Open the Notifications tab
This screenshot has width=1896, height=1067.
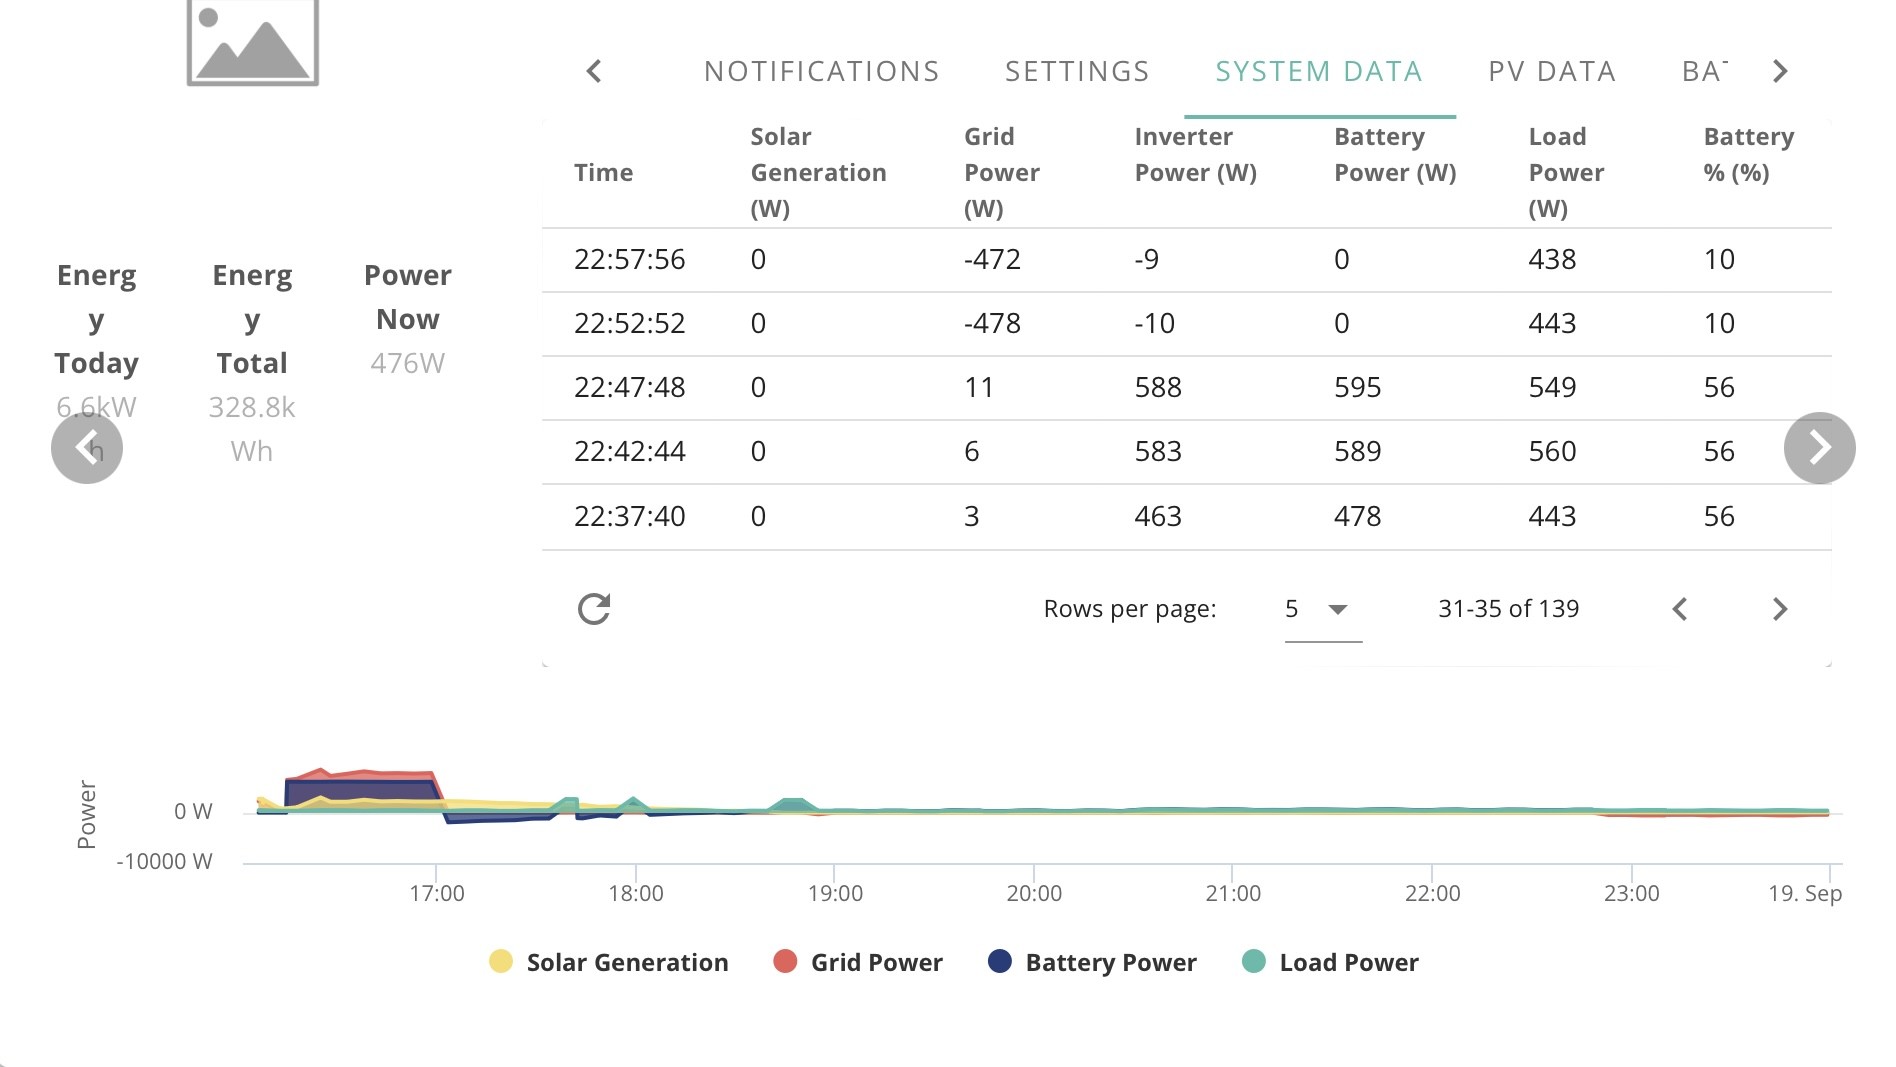[x=822, y=71]
